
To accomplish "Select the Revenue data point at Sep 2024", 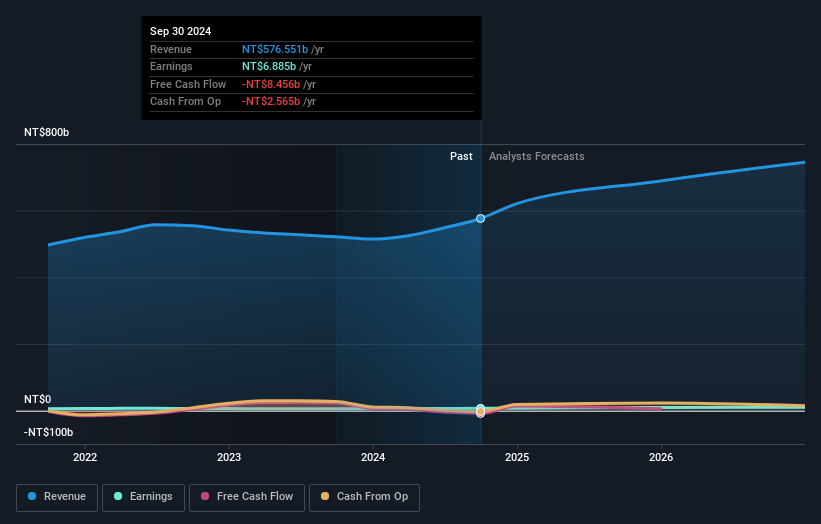I will pos(480,218).
